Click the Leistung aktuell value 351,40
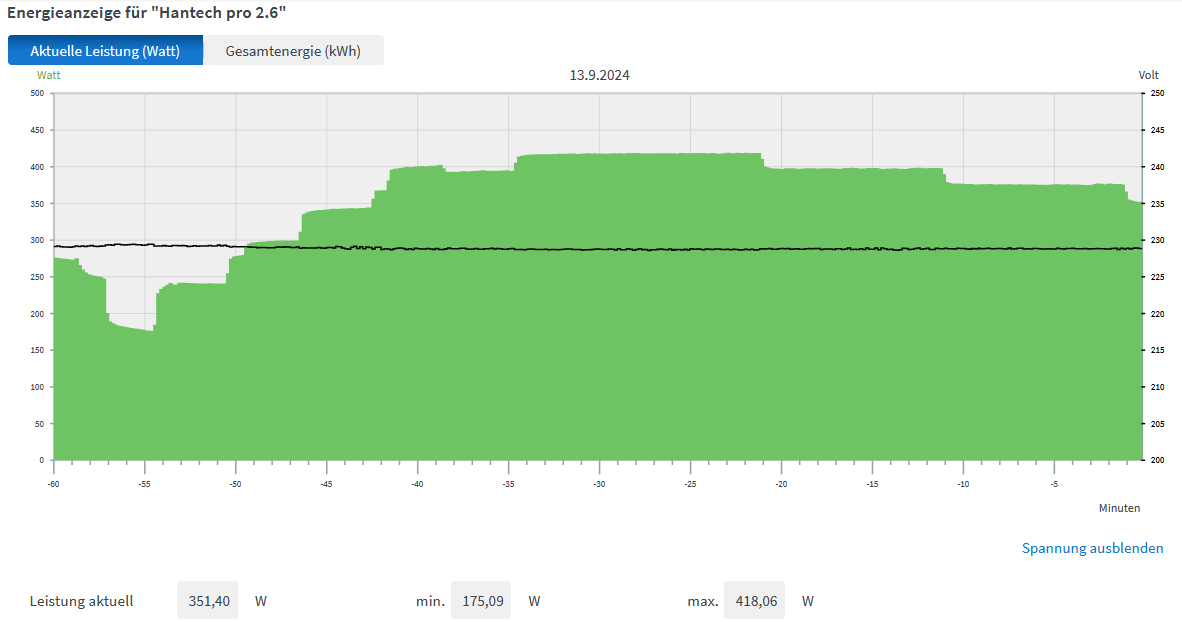 207,601
